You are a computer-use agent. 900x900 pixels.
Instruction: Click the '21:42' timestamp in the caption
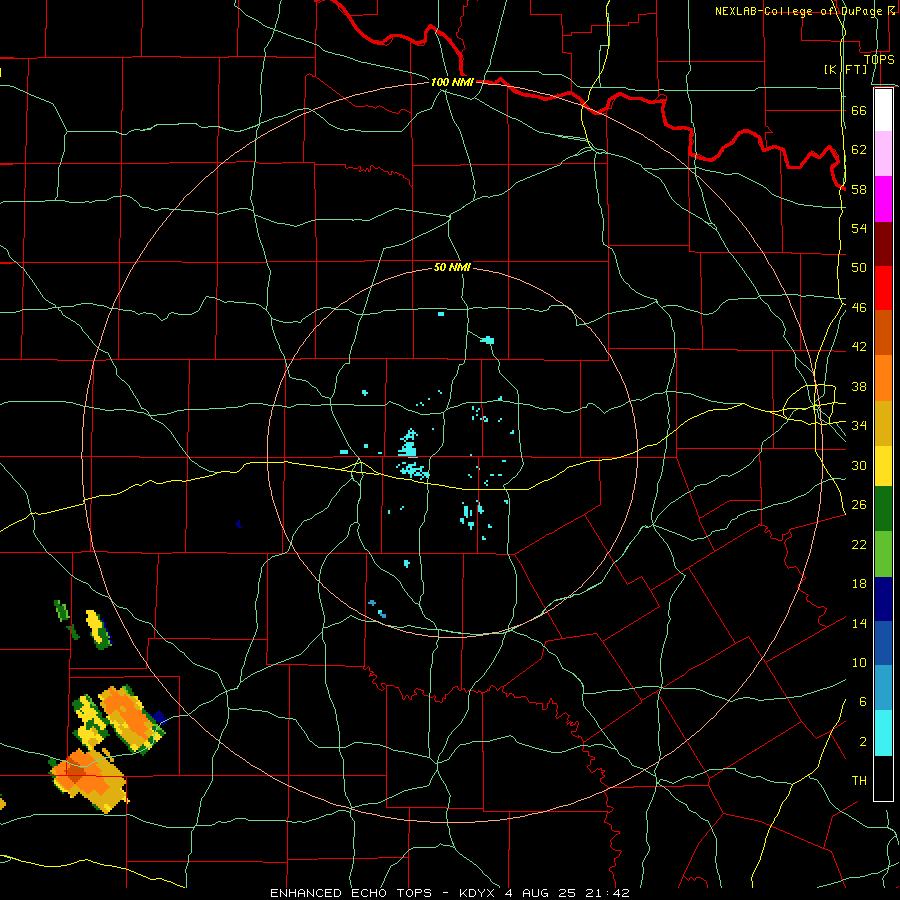click(608, 893)
